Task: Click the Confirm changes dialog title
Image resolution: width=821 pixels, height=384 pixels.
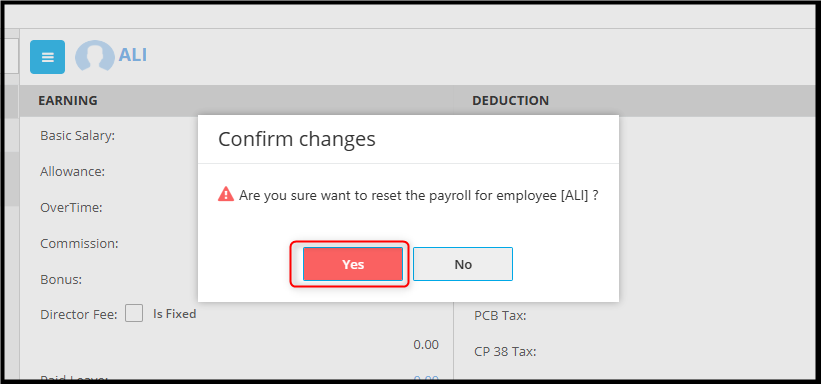Action: (x=297, y=139)
